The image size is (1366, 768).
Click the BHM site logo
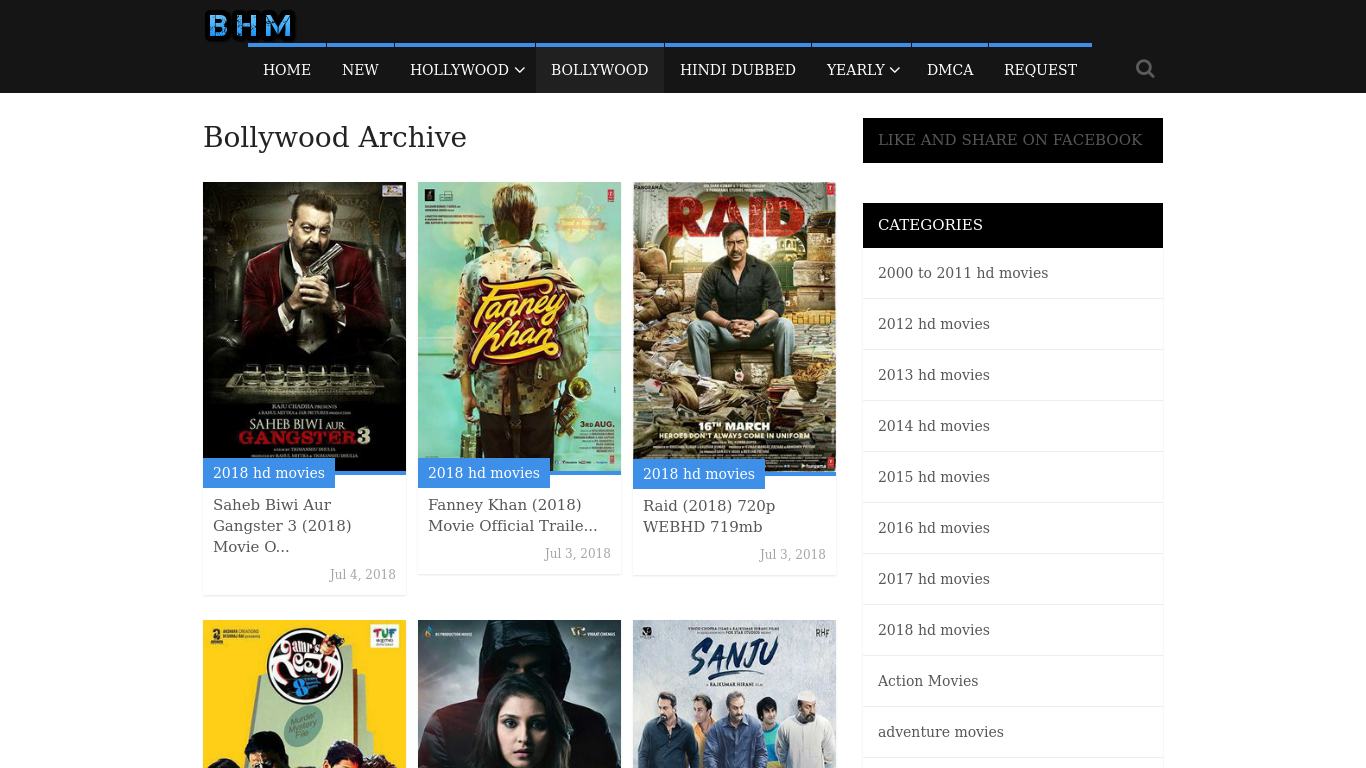[250, 26]
